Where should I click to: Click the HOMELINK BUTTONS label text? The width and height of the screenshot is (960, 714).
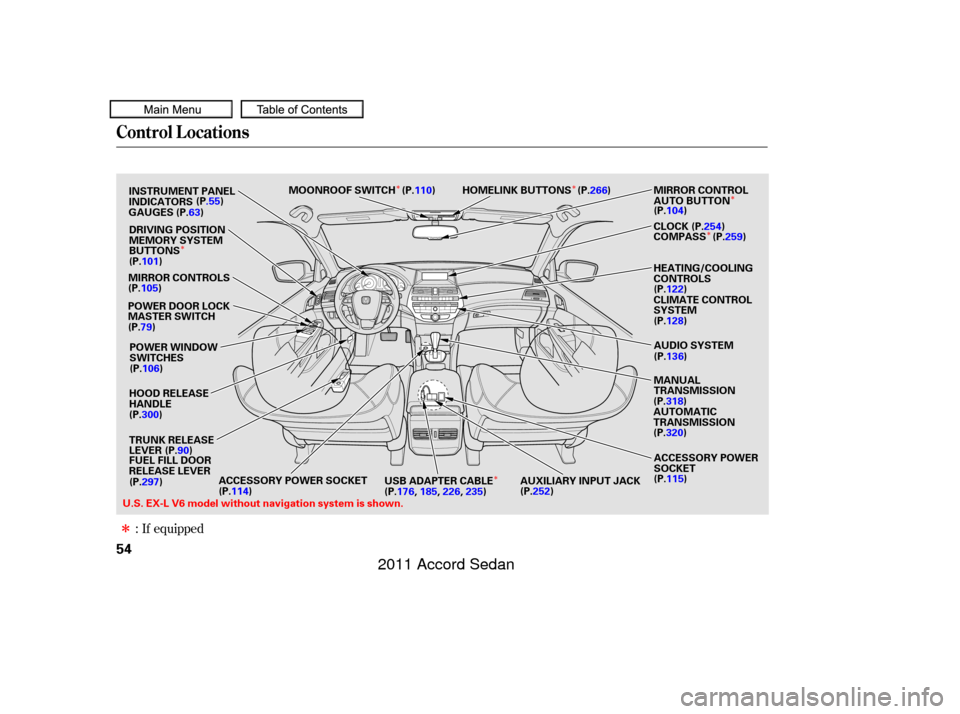(x=516, y=190)
